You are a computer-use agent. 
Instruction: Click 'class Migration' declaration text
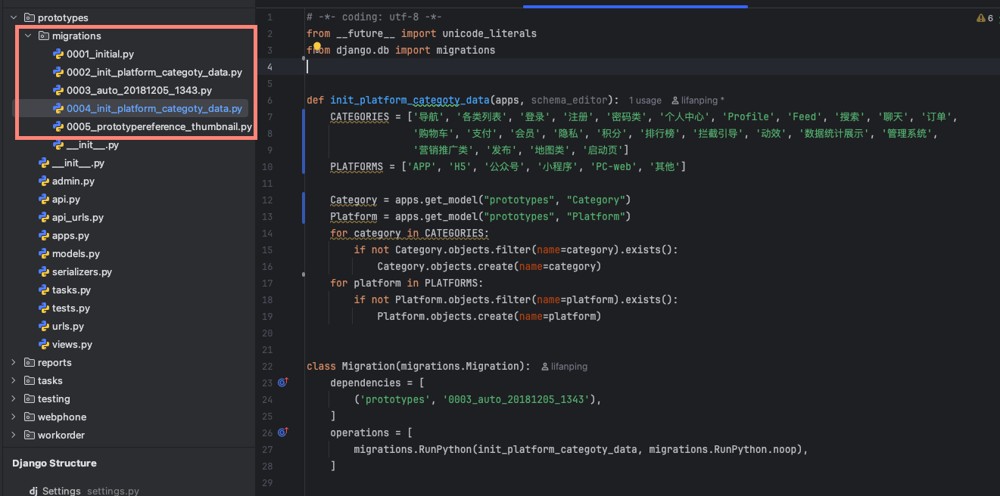[349, 366]
